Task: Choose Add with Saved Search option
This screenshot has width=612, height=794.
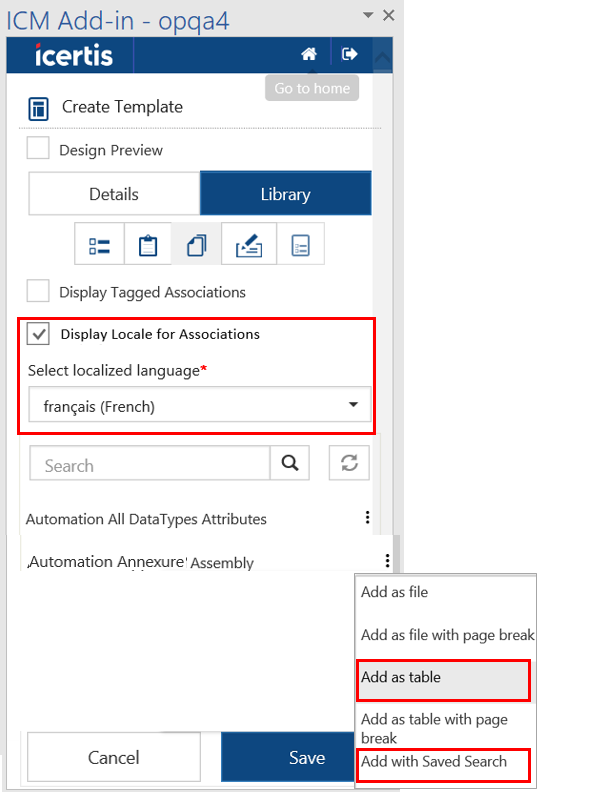Action: 443,762
